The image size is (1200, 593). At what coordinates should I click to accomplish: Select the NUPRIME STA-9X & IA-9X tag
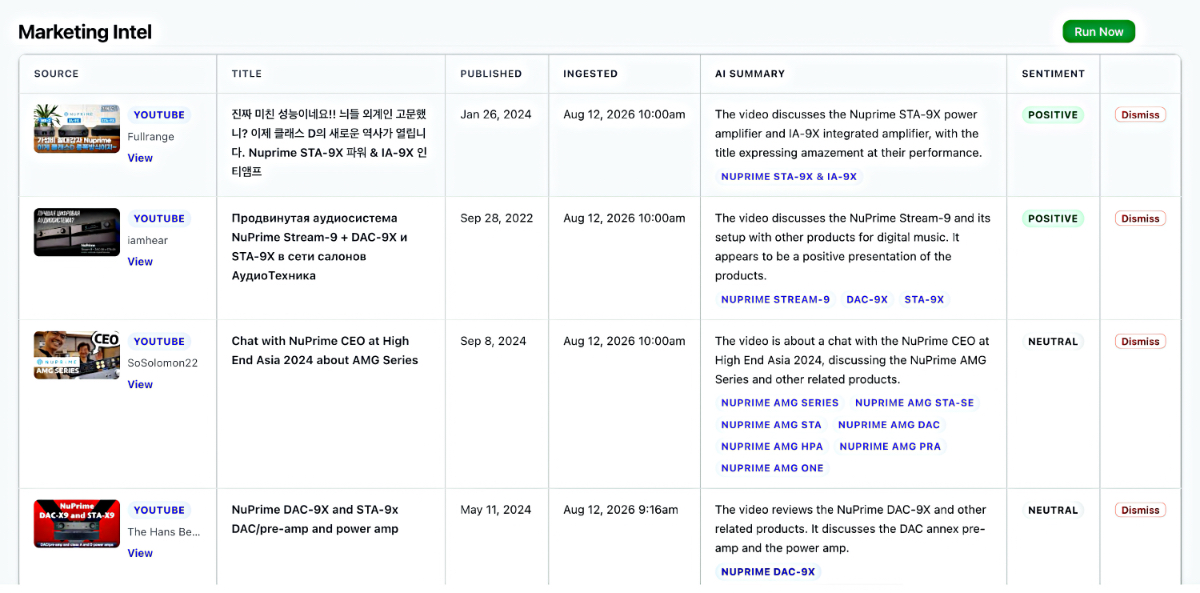click(x=789, y=177)
